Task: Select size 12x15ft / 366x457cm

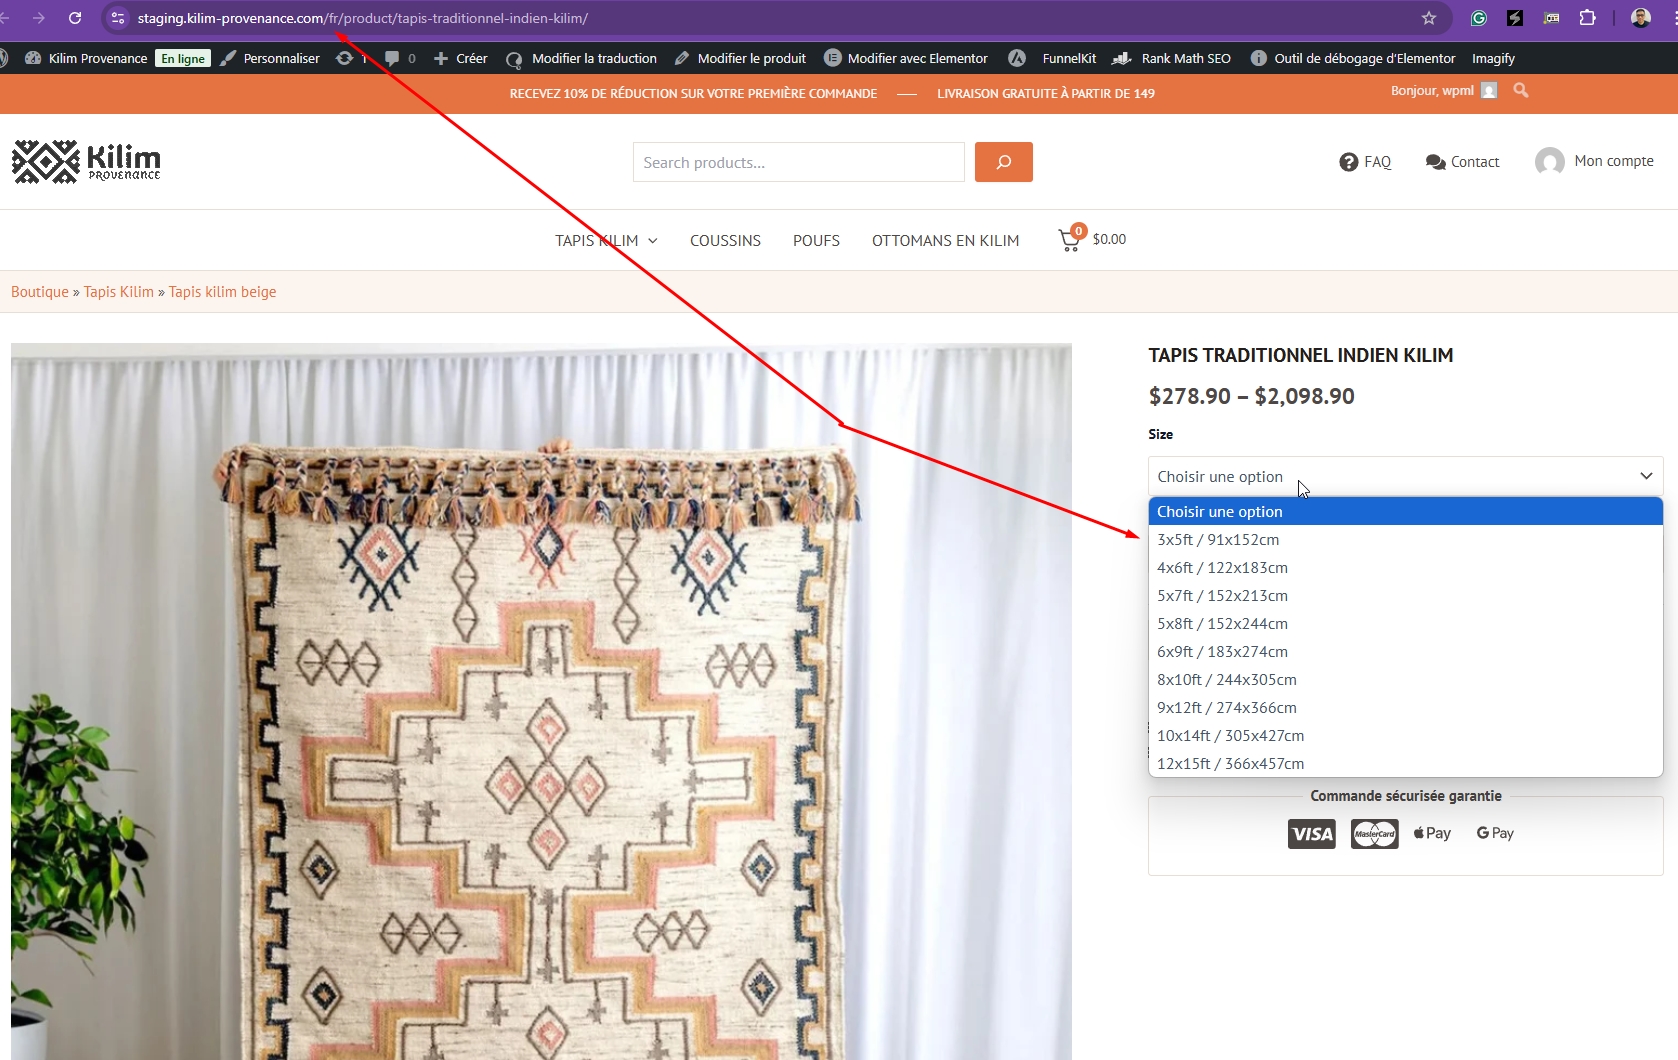Action: (x=1405, y=763)
